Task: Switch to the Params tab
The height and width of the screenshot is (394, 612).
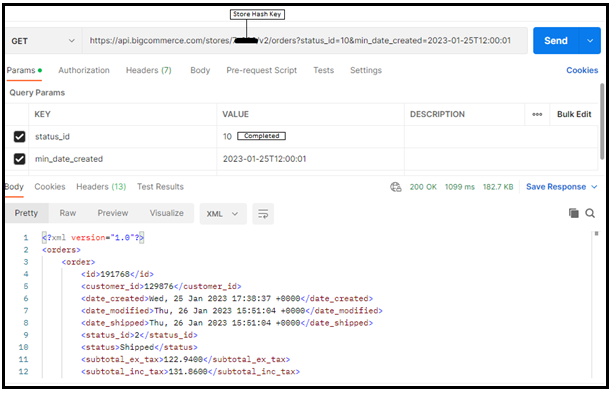Action: [x=24, y=70]
